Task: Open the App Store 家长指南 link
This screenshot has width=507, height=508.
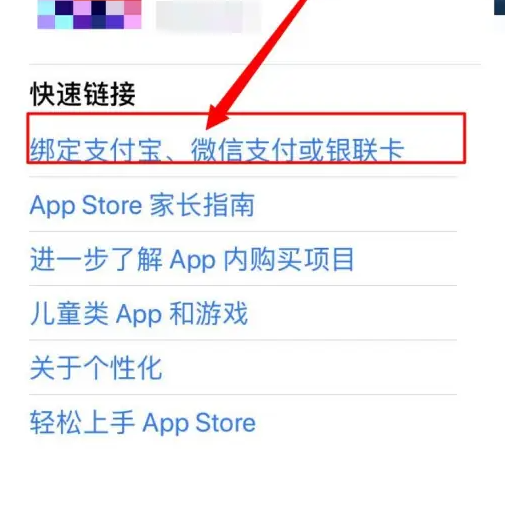Action: pos(142,205)
